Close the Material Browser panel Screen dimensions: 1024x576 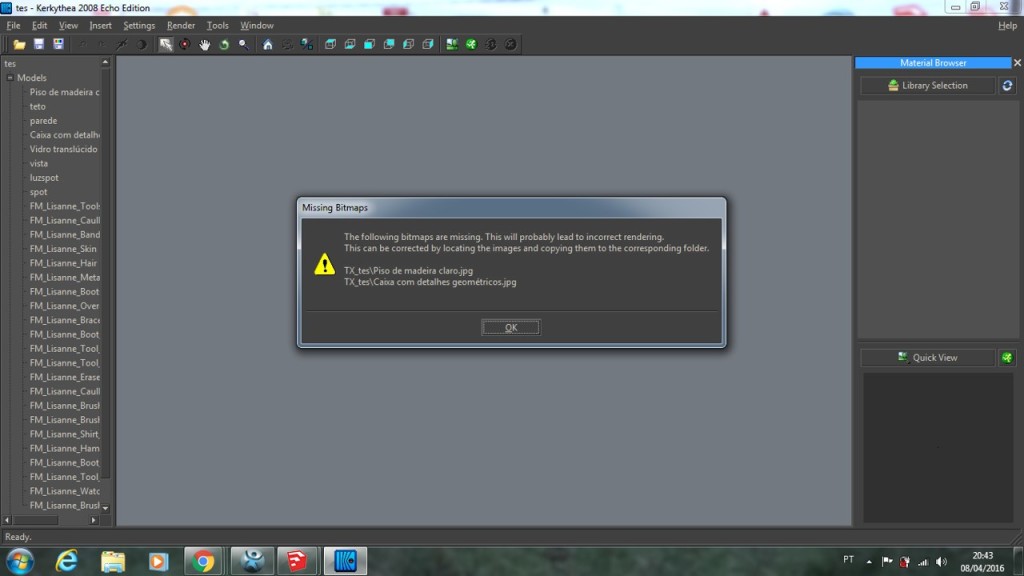1017,63
